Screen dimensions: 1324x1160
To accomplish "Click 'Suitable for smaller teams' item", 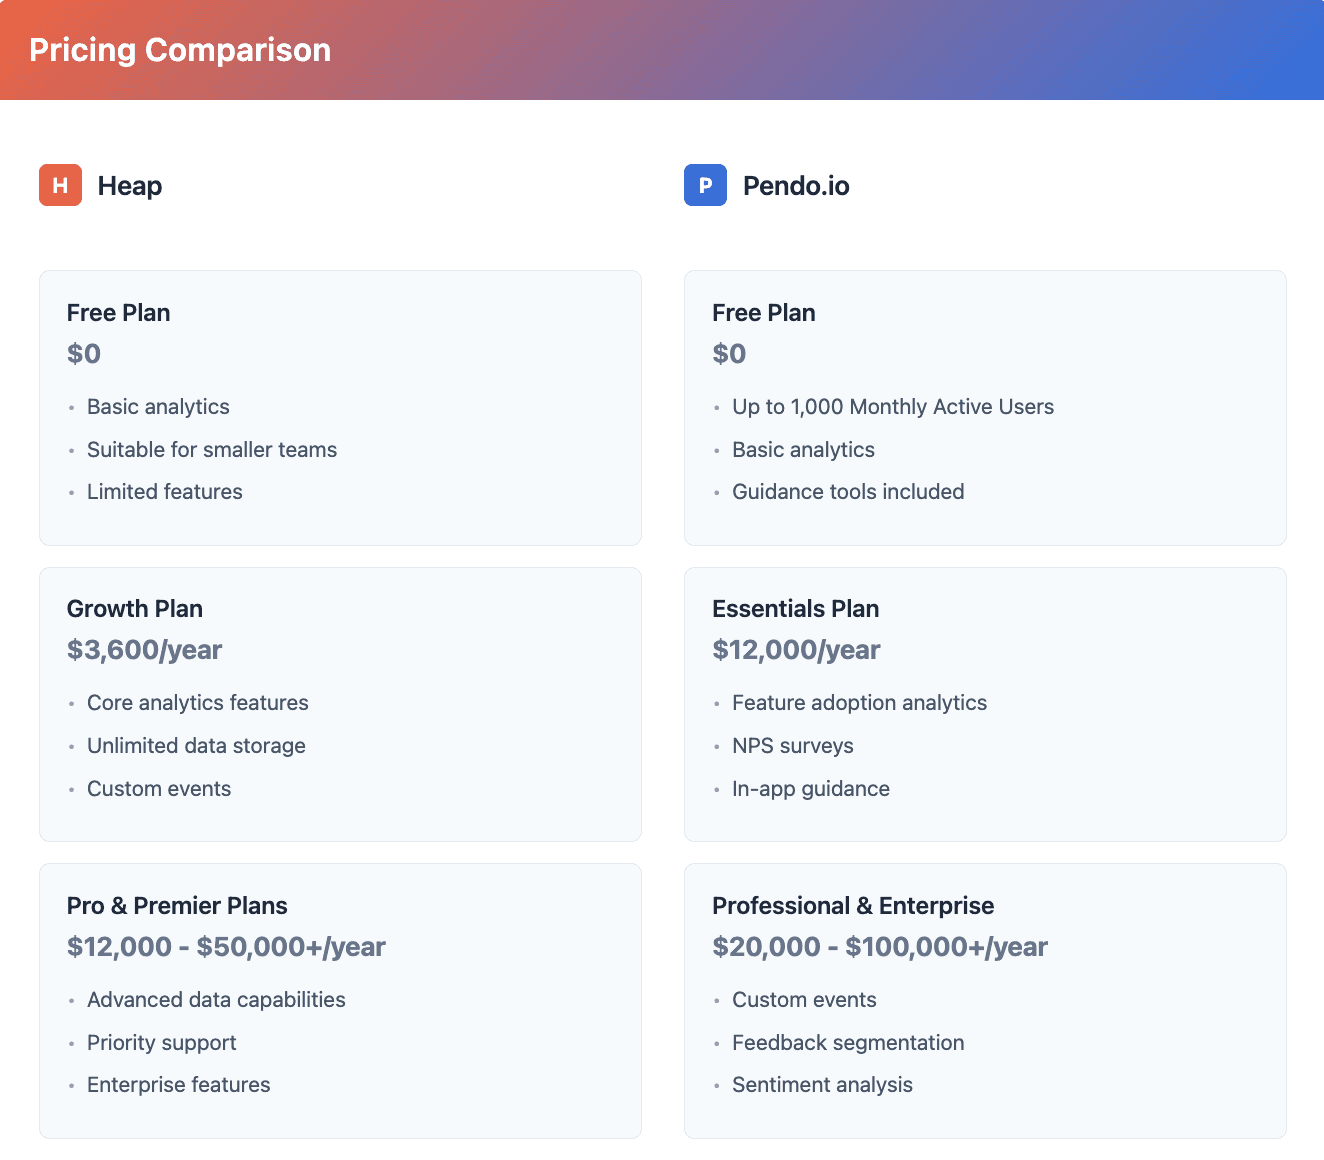I will click(212, 450).
